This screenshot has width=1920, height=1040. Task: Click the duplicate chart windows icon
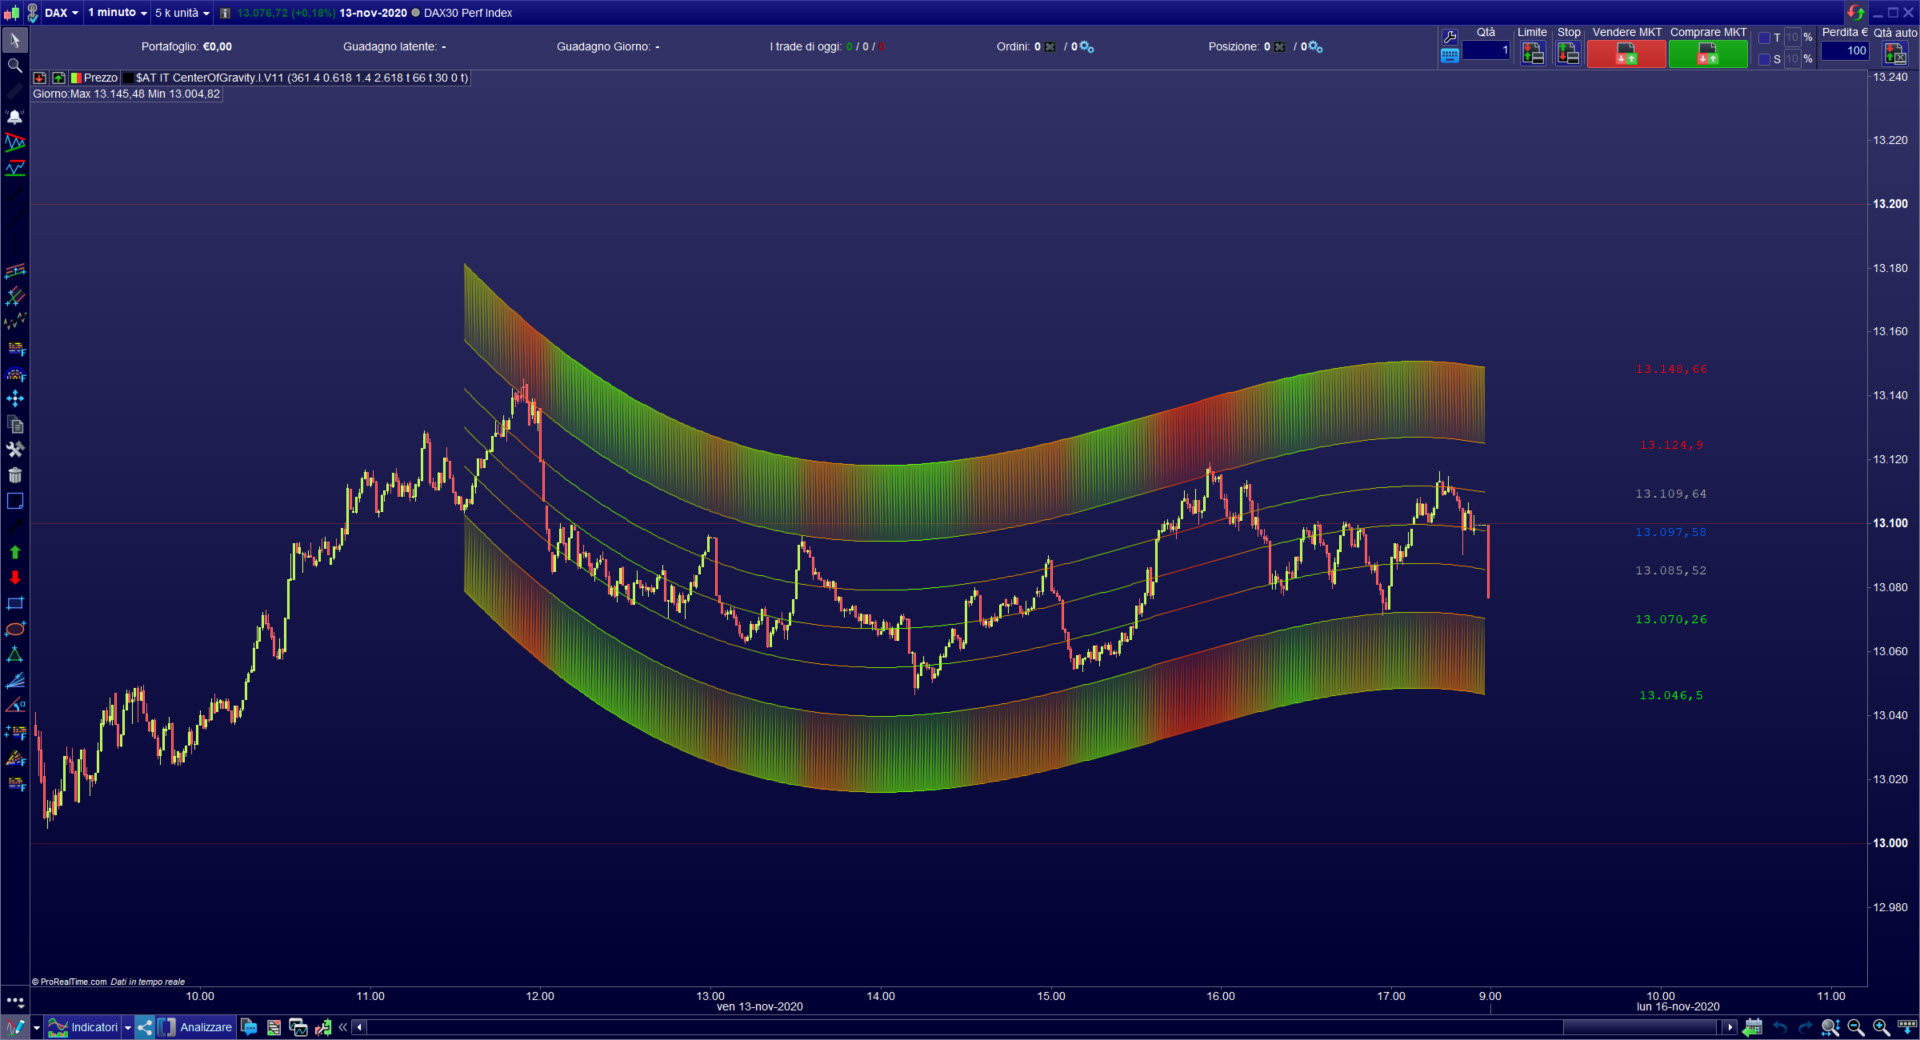[x=298, y=1027]
